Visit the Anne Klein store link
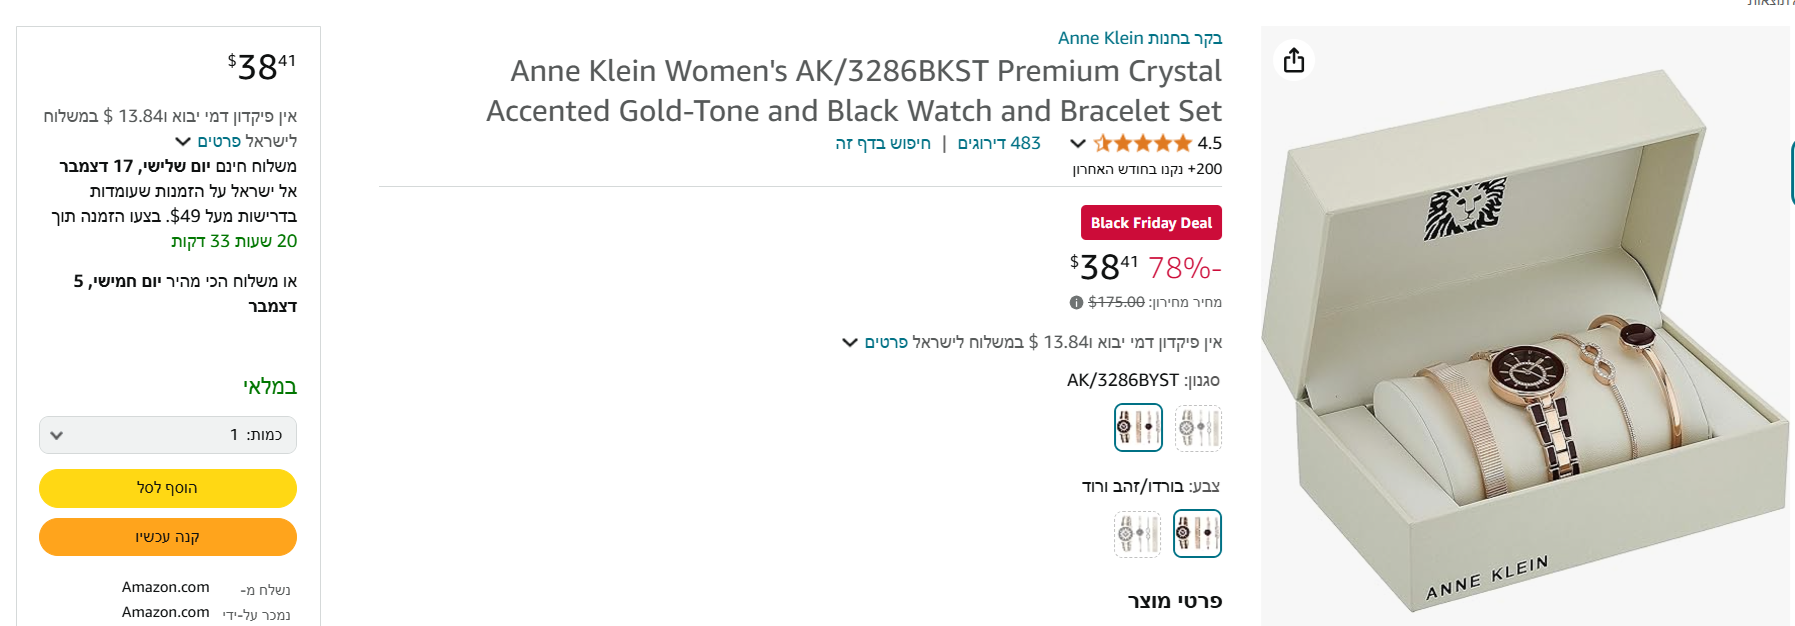The image size is (1795, 626). pyautogui.click(x=1140, y=38)
